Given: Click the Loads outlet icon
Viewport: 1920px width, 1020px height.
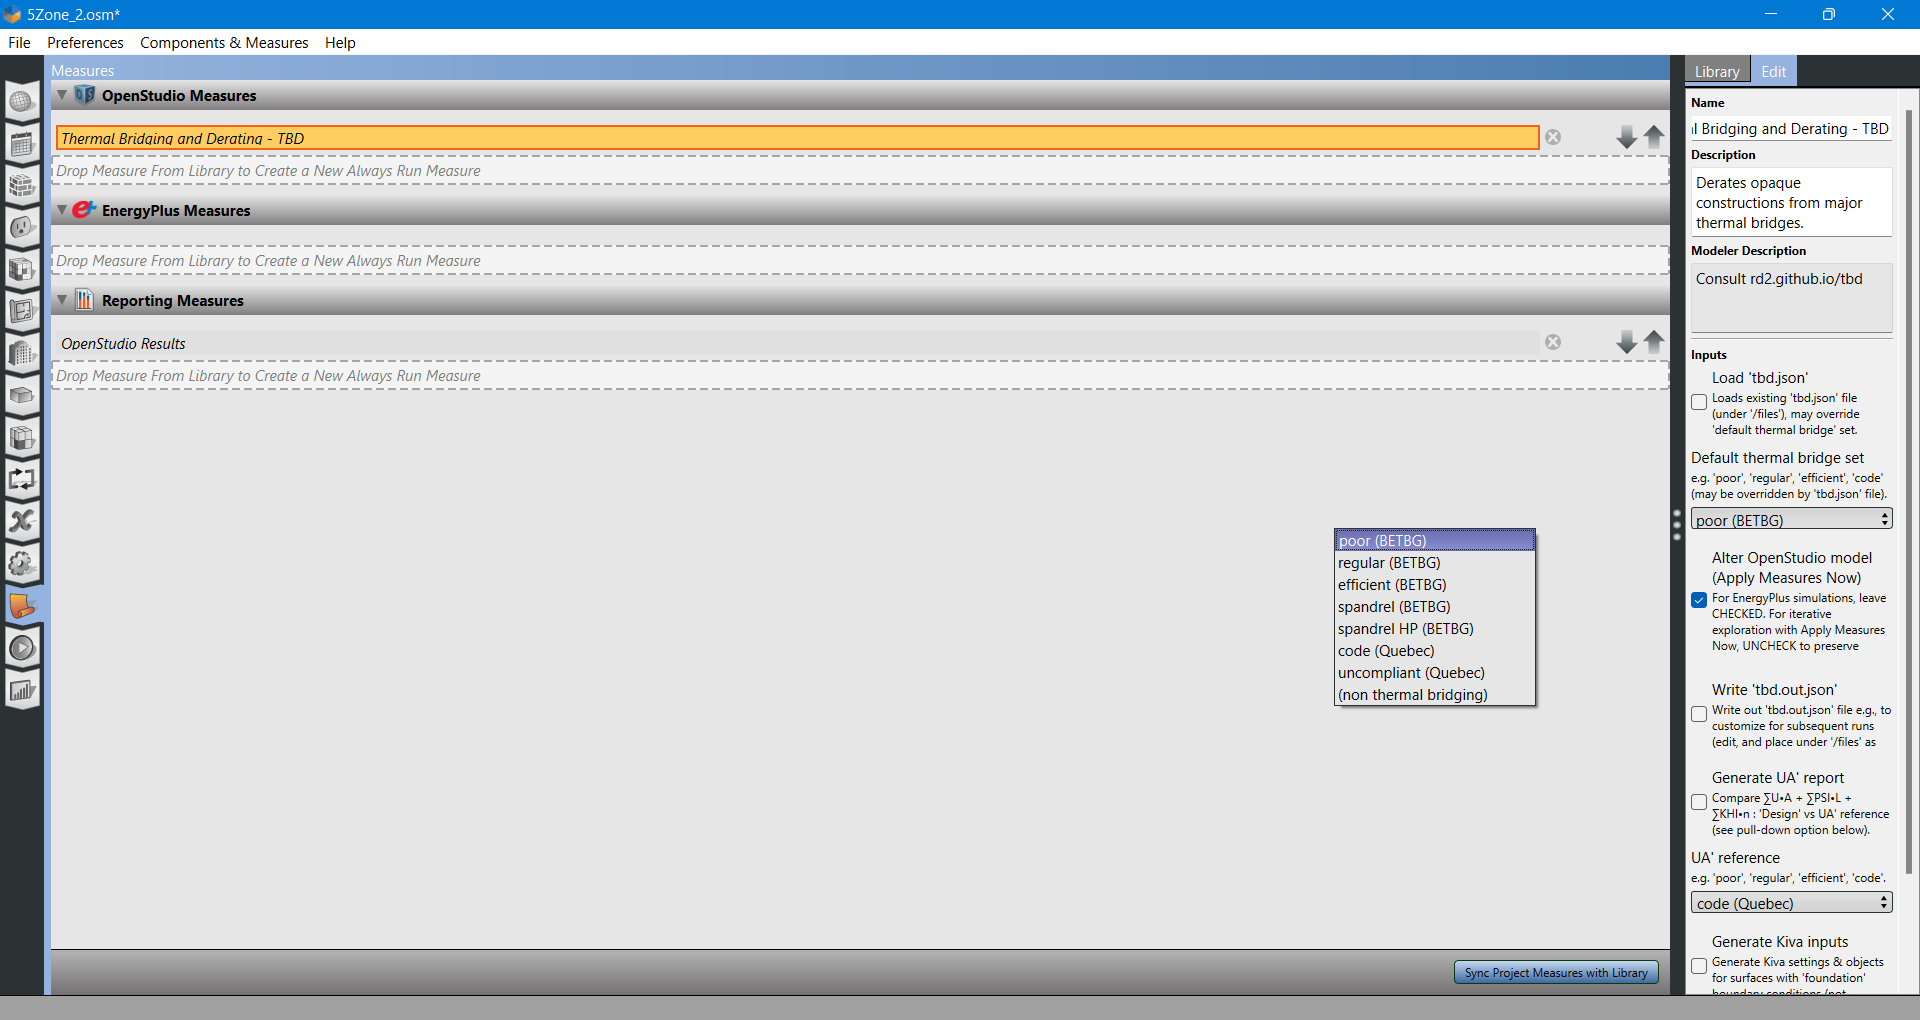Looking at the screenshot, I should coord(22,227).
